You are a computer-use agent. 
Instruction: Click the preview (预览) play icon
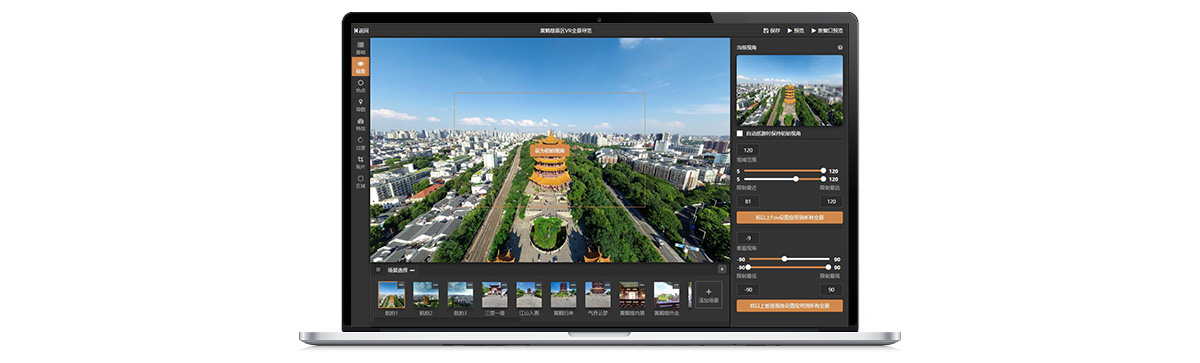[x=796, y=31]
